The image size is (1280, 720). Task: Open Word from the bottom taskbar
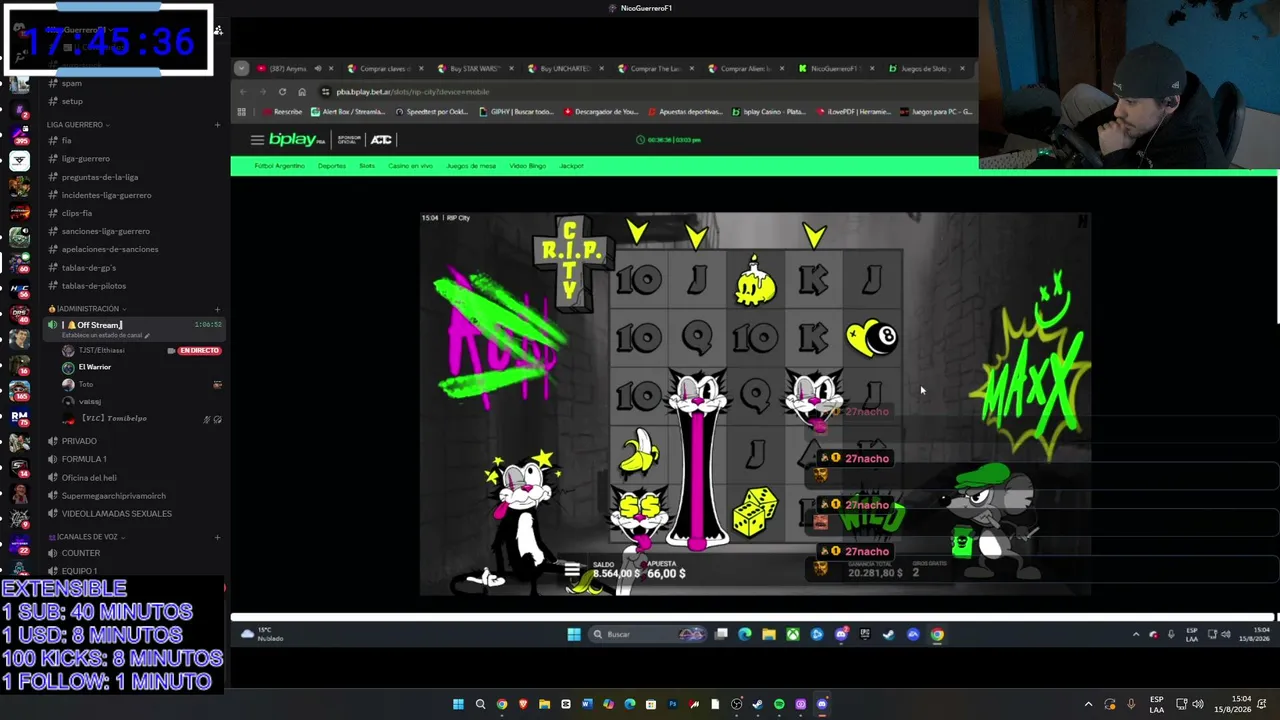tap(587, 704)
